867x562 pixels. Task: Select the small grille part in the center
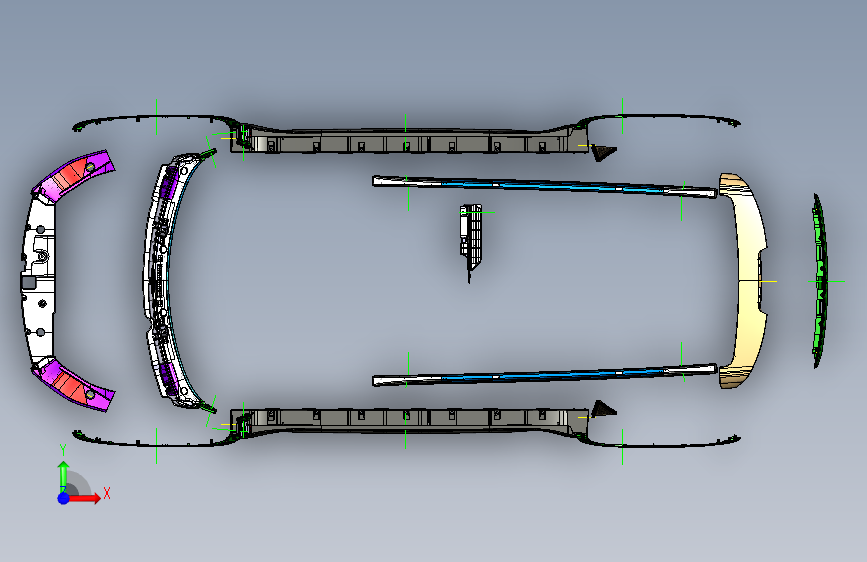471,241
